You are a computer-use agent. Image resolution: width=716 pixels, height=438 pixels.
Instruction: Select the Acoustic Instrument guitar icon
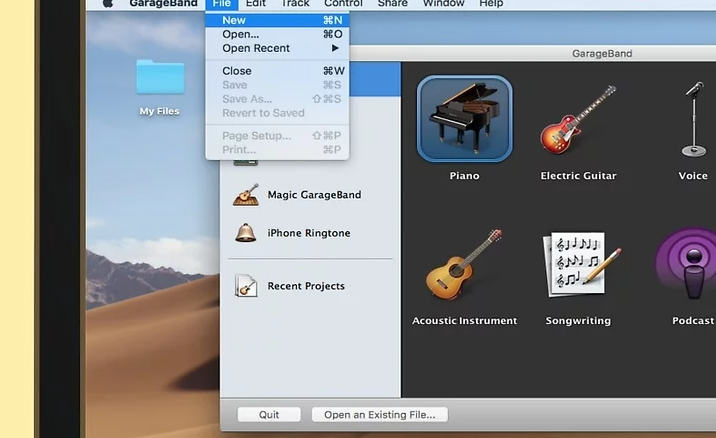pyautogui.click(x=463, y=264)
